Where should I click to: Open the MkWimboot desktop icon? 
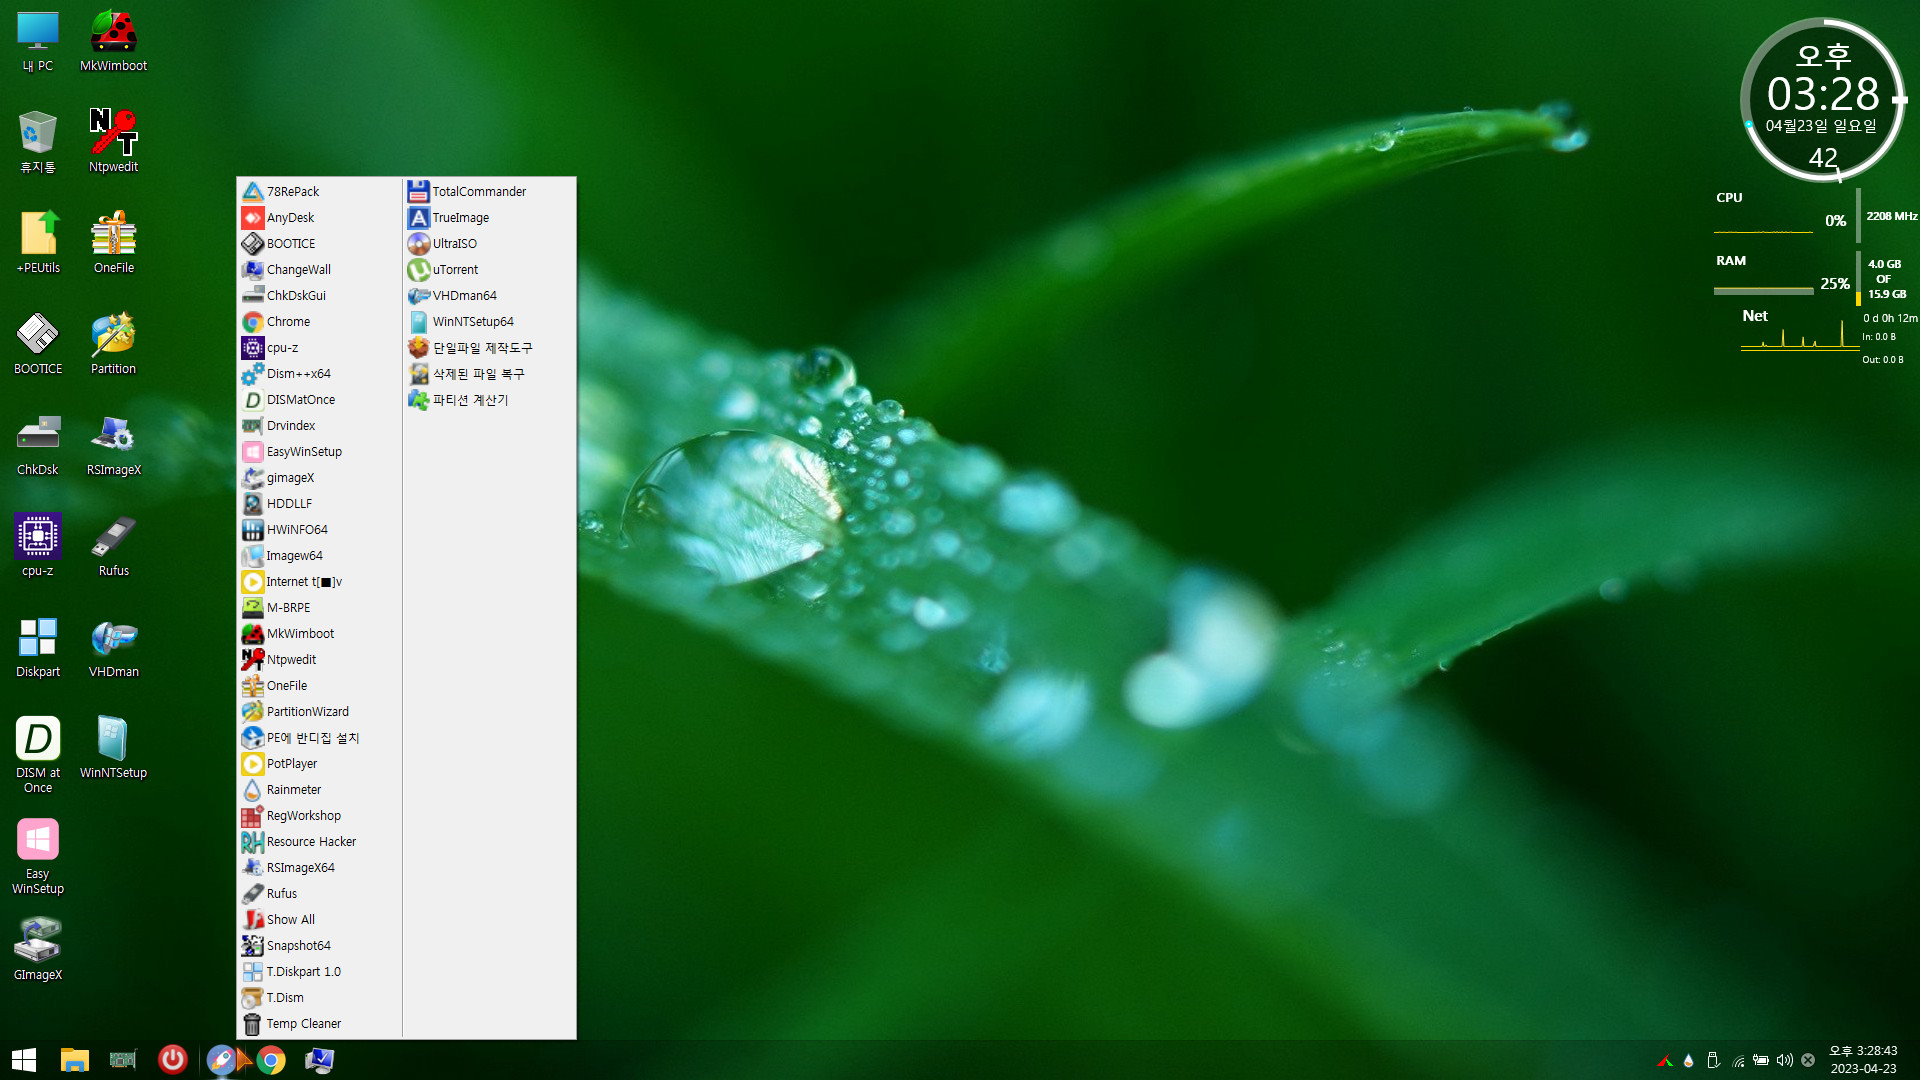coord(113,41)
